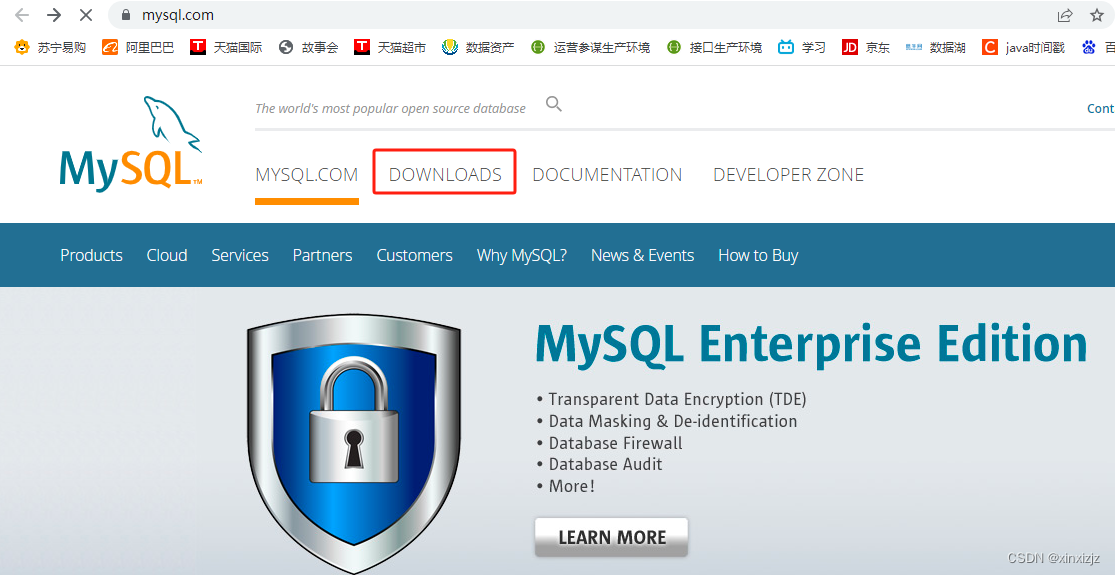This screenshot has height=575, width=1115.
Task: Click the browser forward arrow
Action: 54,15
